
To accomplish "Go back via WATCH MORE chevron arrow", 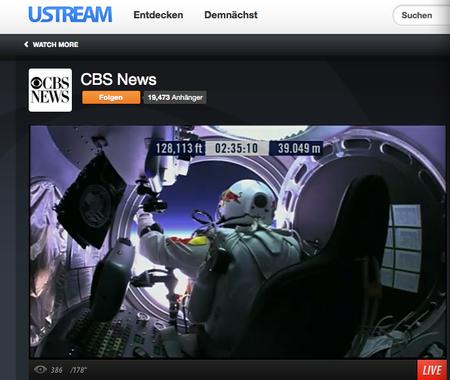I will coord(26,44).
